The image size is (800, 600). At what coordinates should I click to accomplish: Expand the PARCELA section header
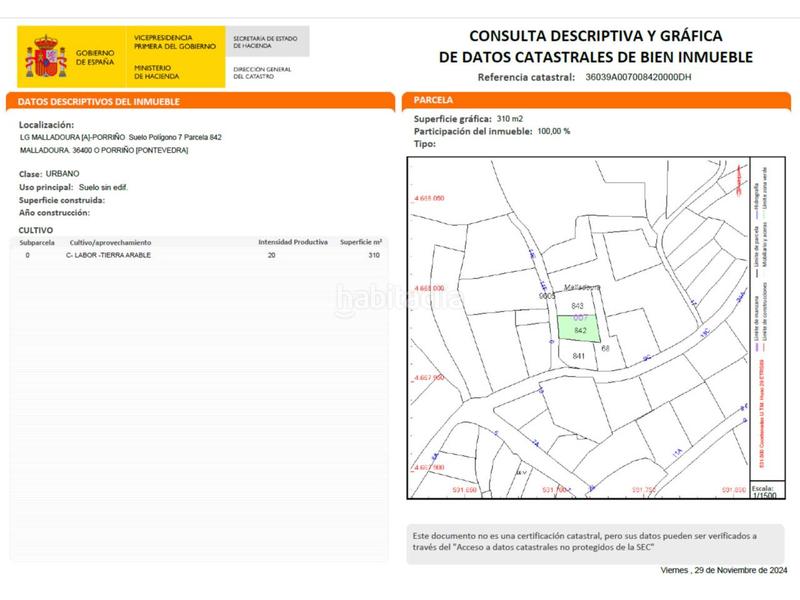pos(430,99)
